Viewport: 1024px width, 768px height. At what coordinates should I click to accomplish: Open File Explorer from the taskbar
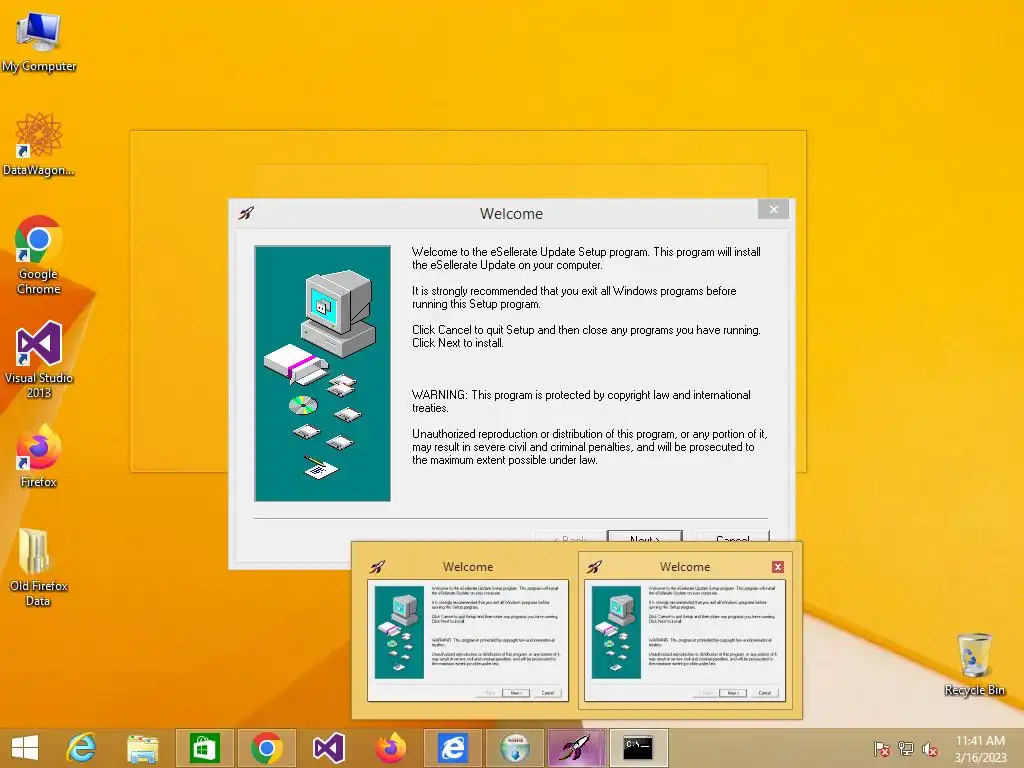tap(142, 748)
